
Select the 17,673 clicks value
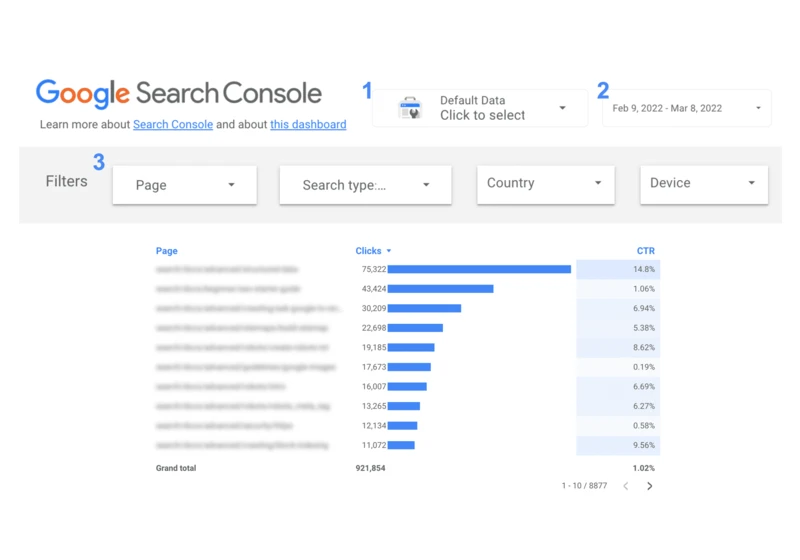pyautogui.click(x=374, y=367)
